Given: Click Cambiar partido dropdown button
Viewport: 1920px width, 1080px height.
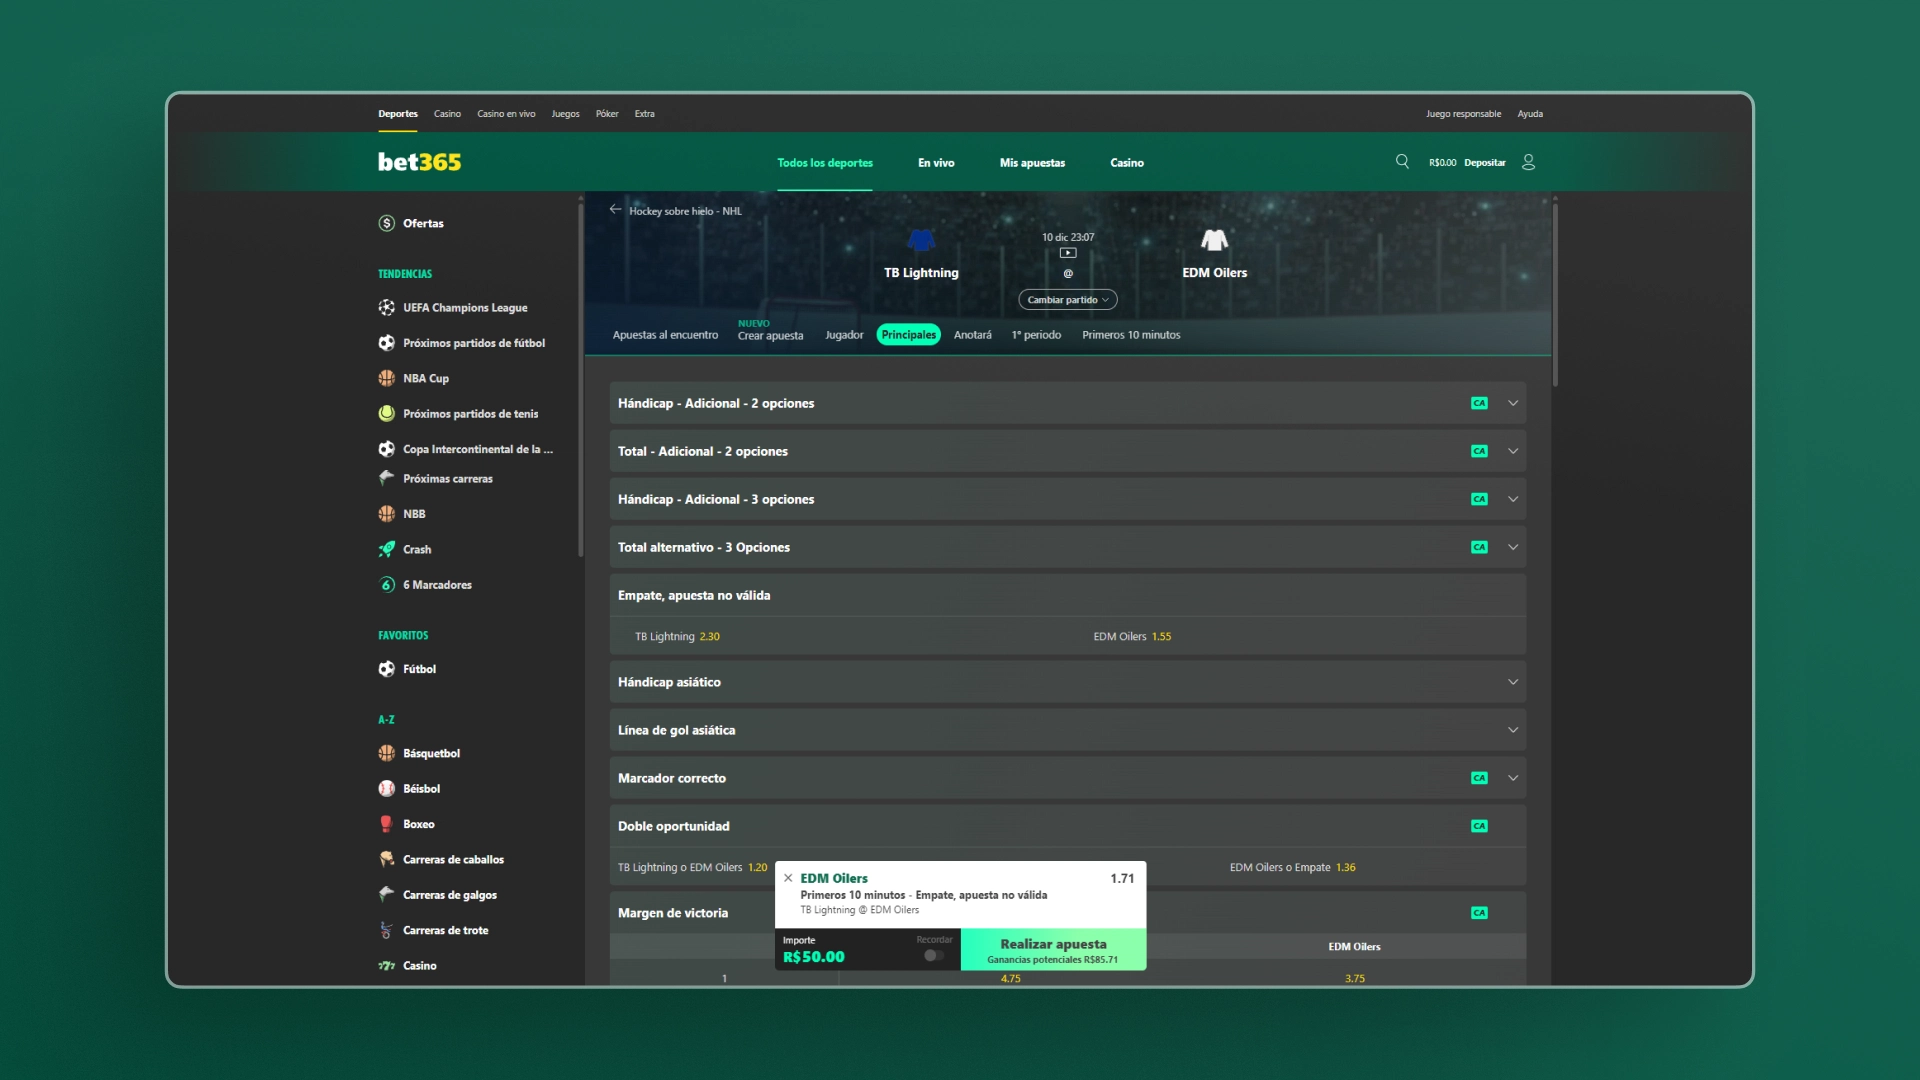Looking at the screenshot, I should tap(1067, 299).
